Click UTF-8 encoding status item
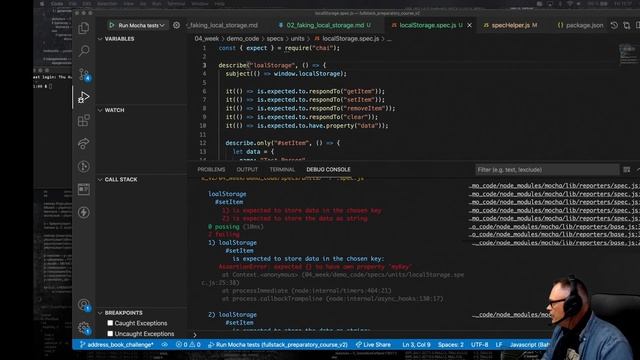The height and width of the screenshot is (360, 640). point(480,345)
